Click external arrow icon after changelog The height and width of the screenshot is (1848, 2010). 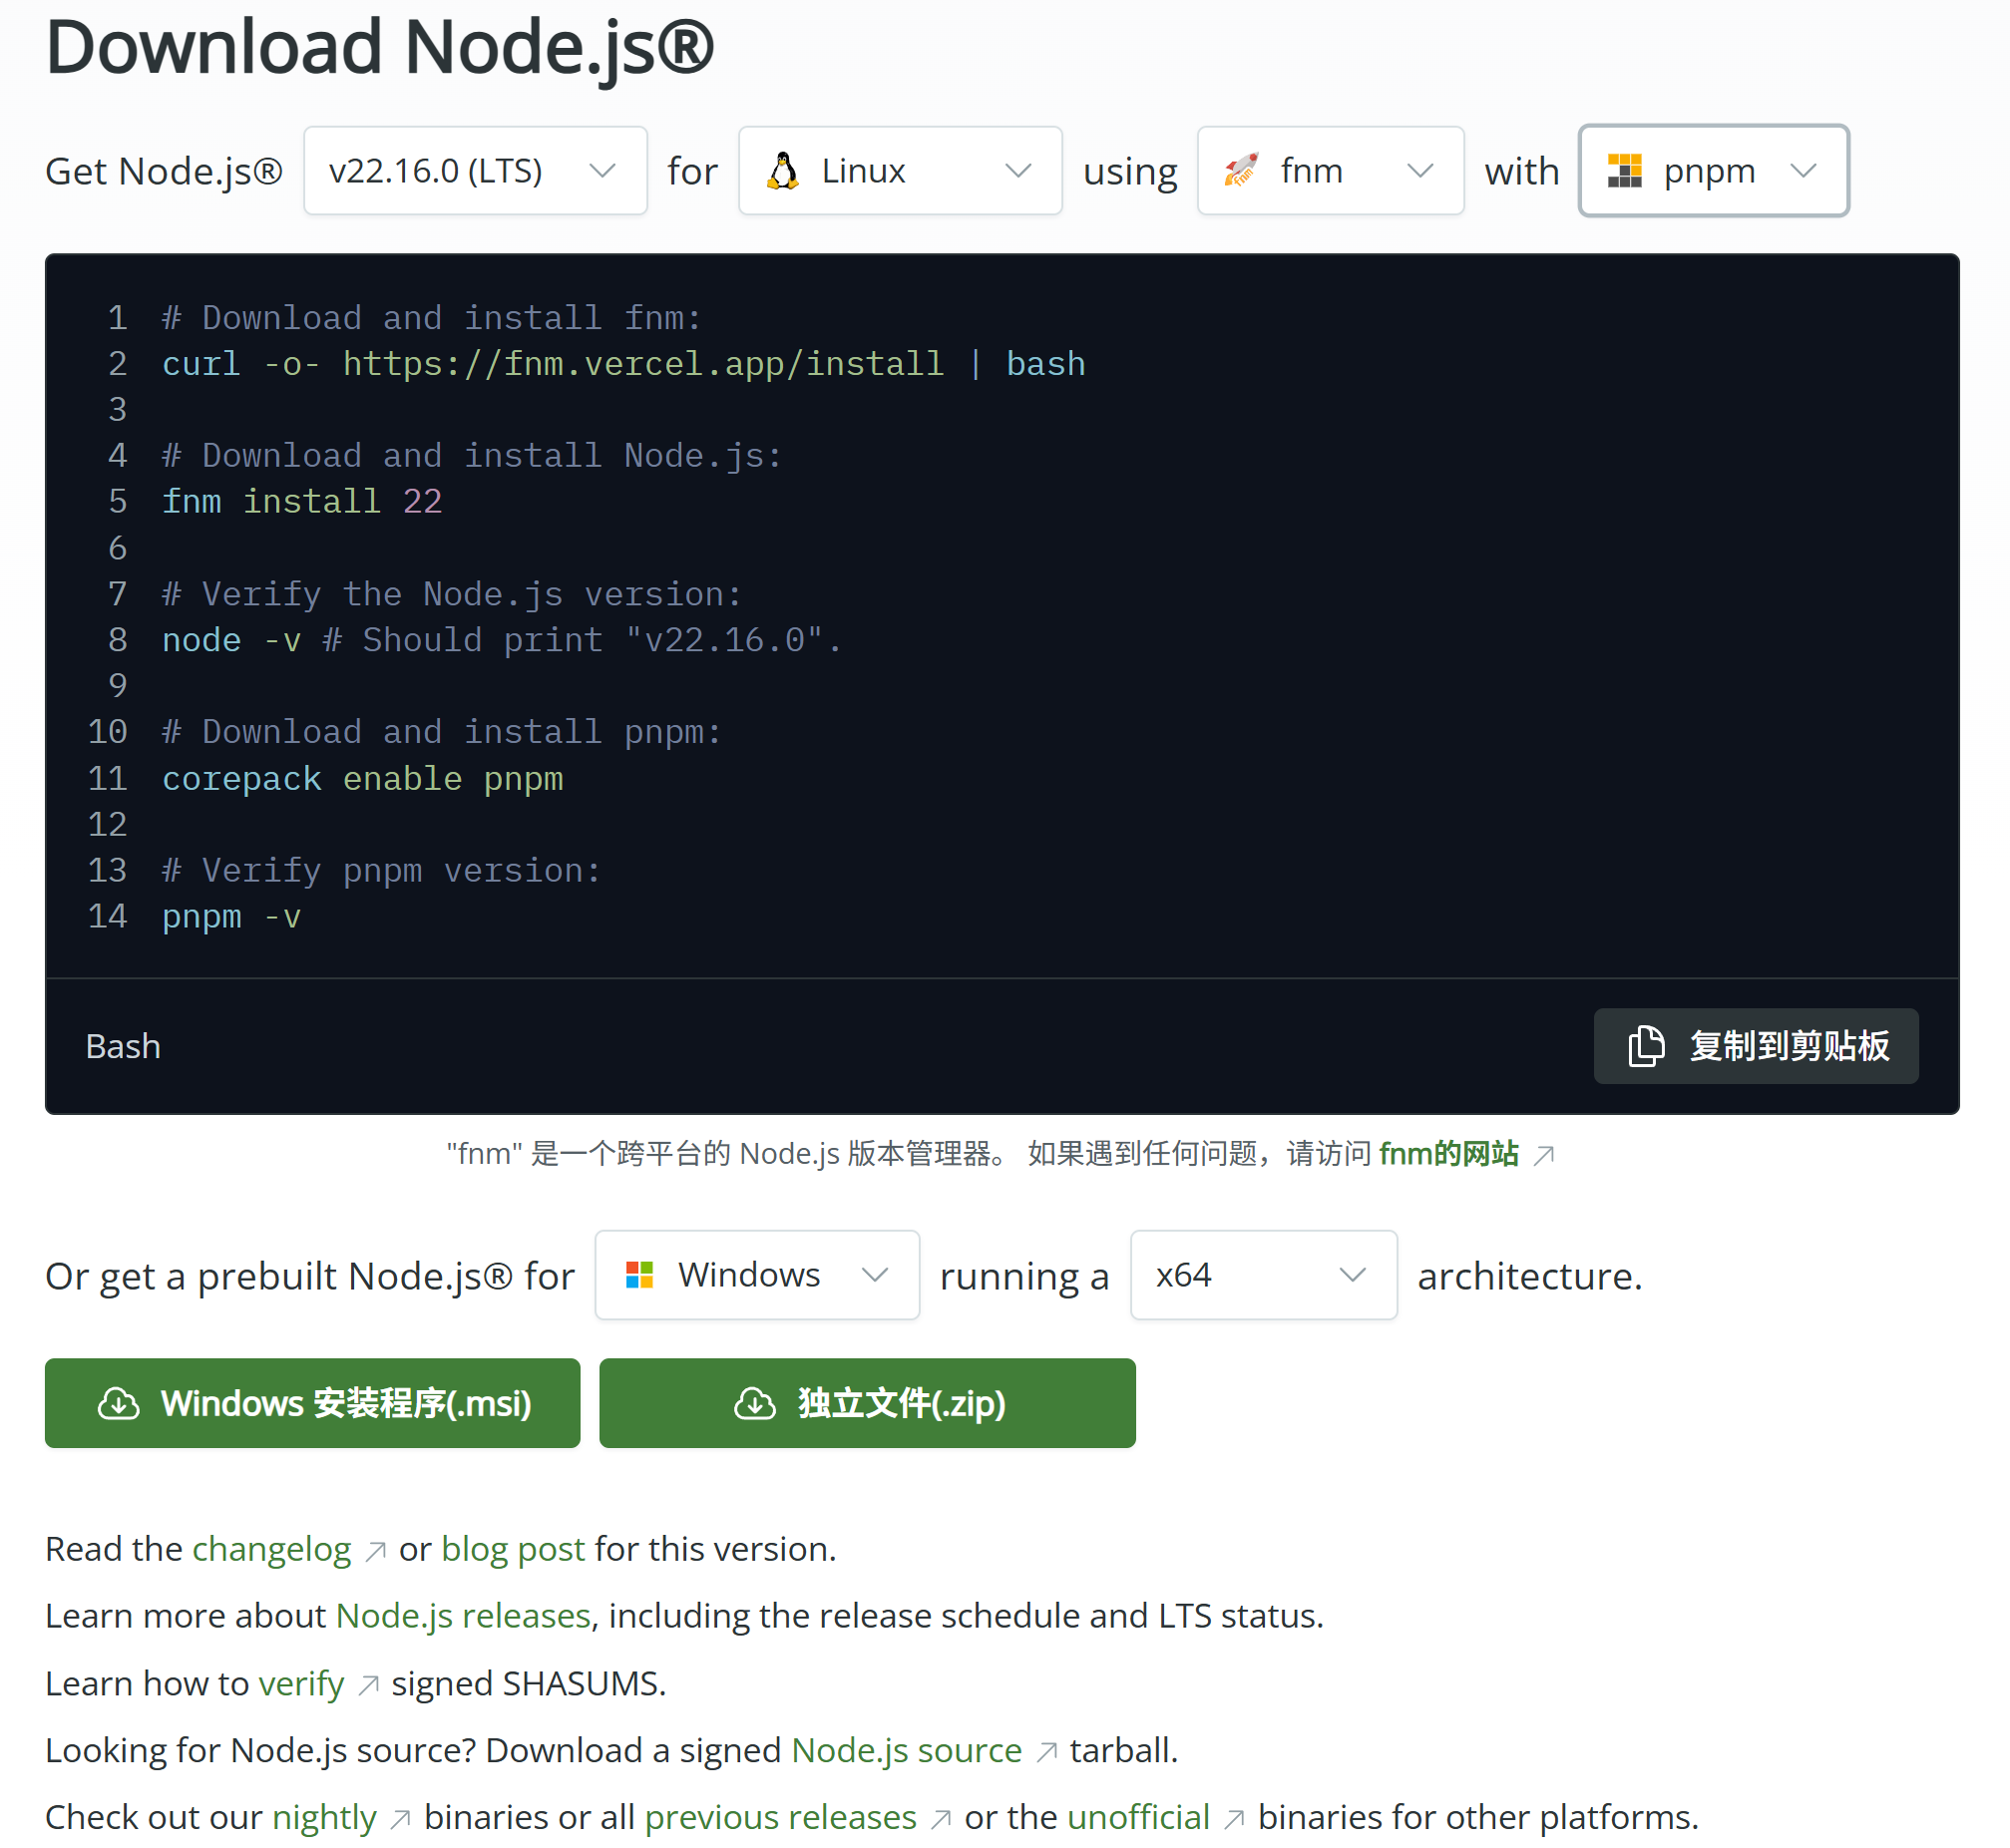375,1551
